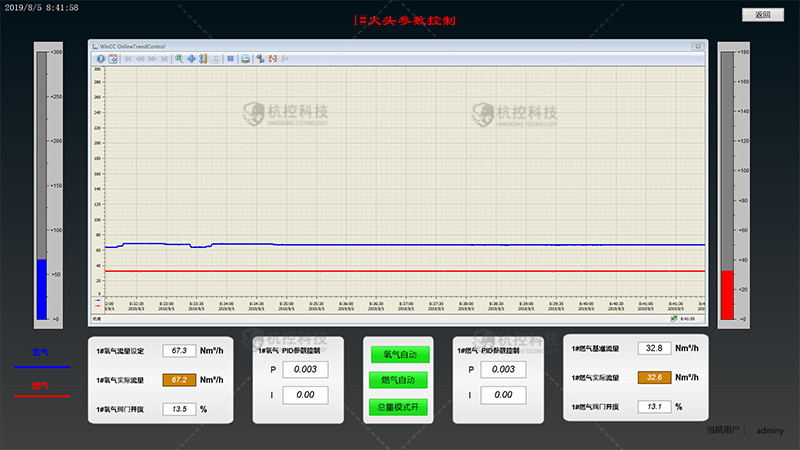
Task: Click the stop/start trend update icon
Action: [230, 59]
